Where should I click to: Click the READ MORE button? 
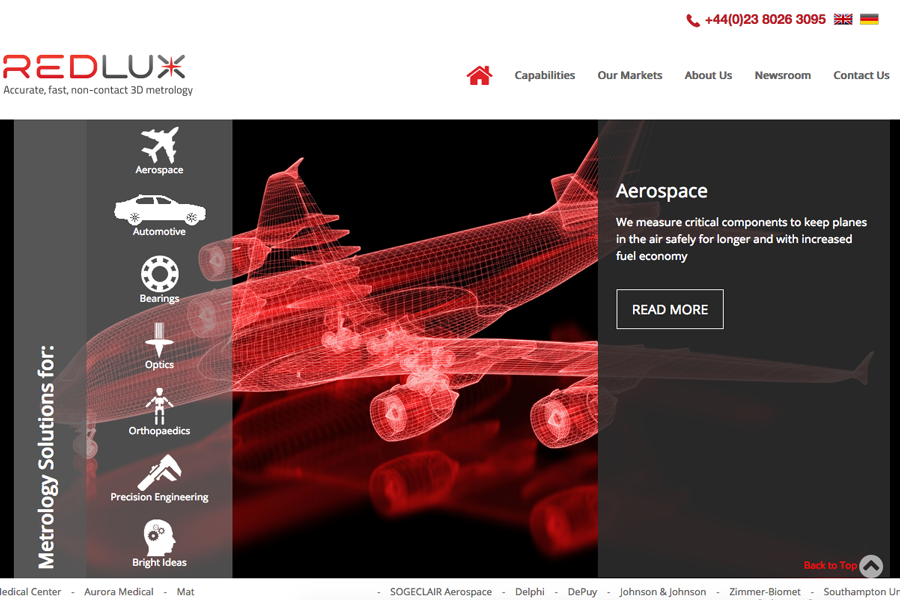coord(670,309)
